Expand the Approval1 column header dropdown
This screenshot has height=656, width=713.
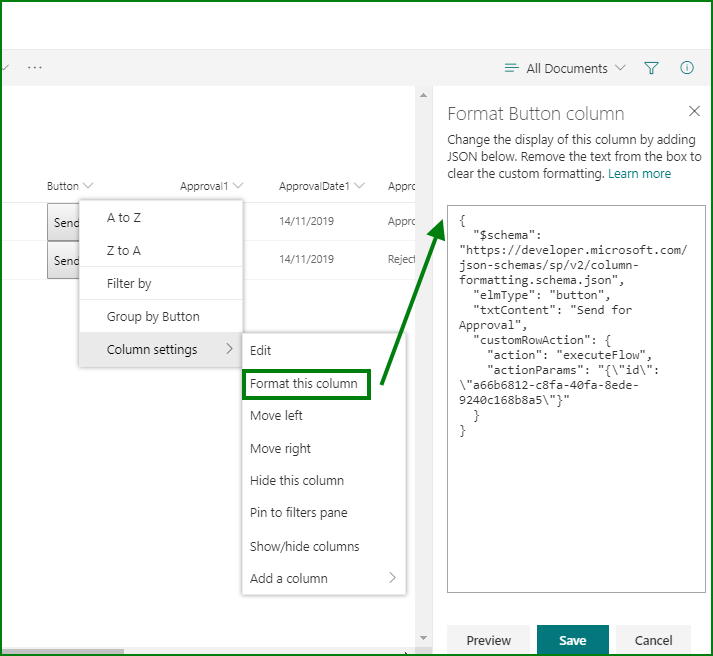238,185
